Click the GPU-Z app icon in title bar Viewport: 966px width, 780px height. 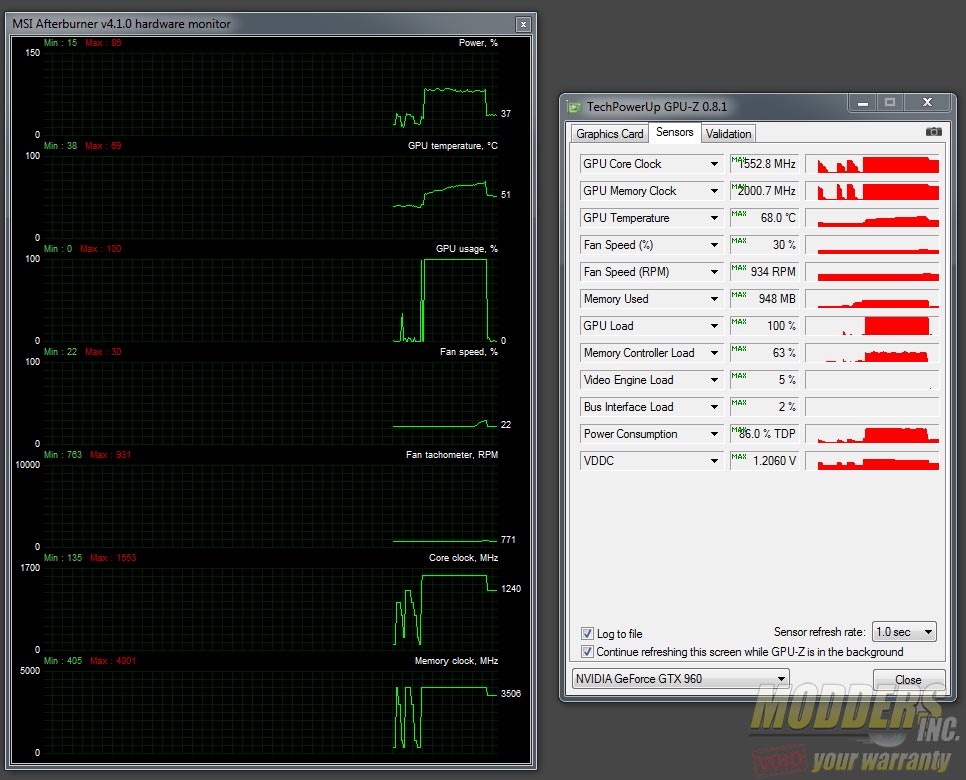click(x=574, y=107)
